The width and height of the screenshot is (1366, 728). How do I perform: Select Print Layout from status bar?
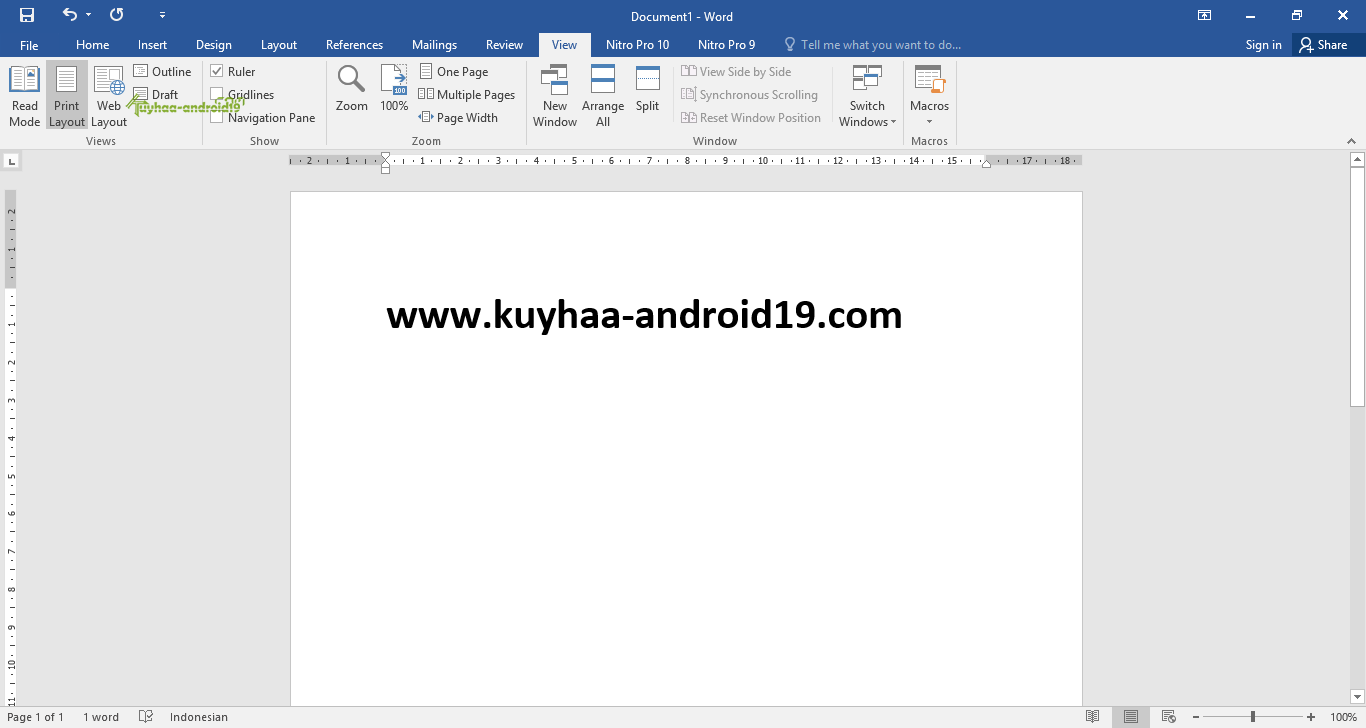click(1131, 717)
